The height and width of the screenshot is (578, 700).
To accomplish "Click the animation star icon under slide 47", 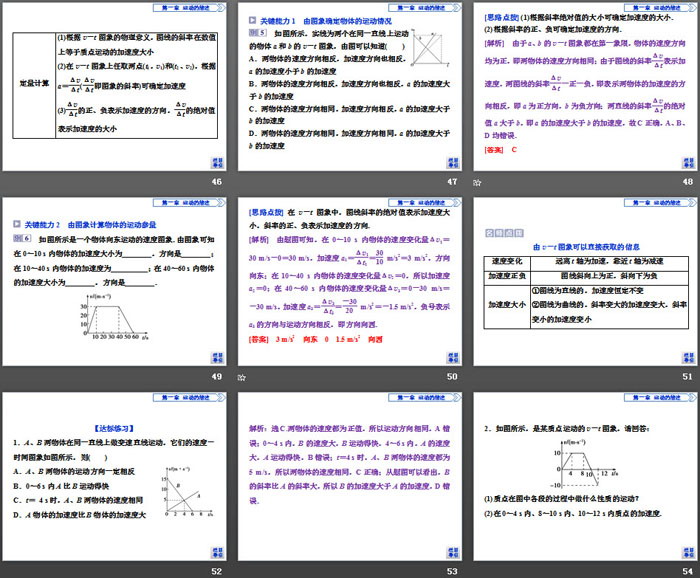I will 244,183.
